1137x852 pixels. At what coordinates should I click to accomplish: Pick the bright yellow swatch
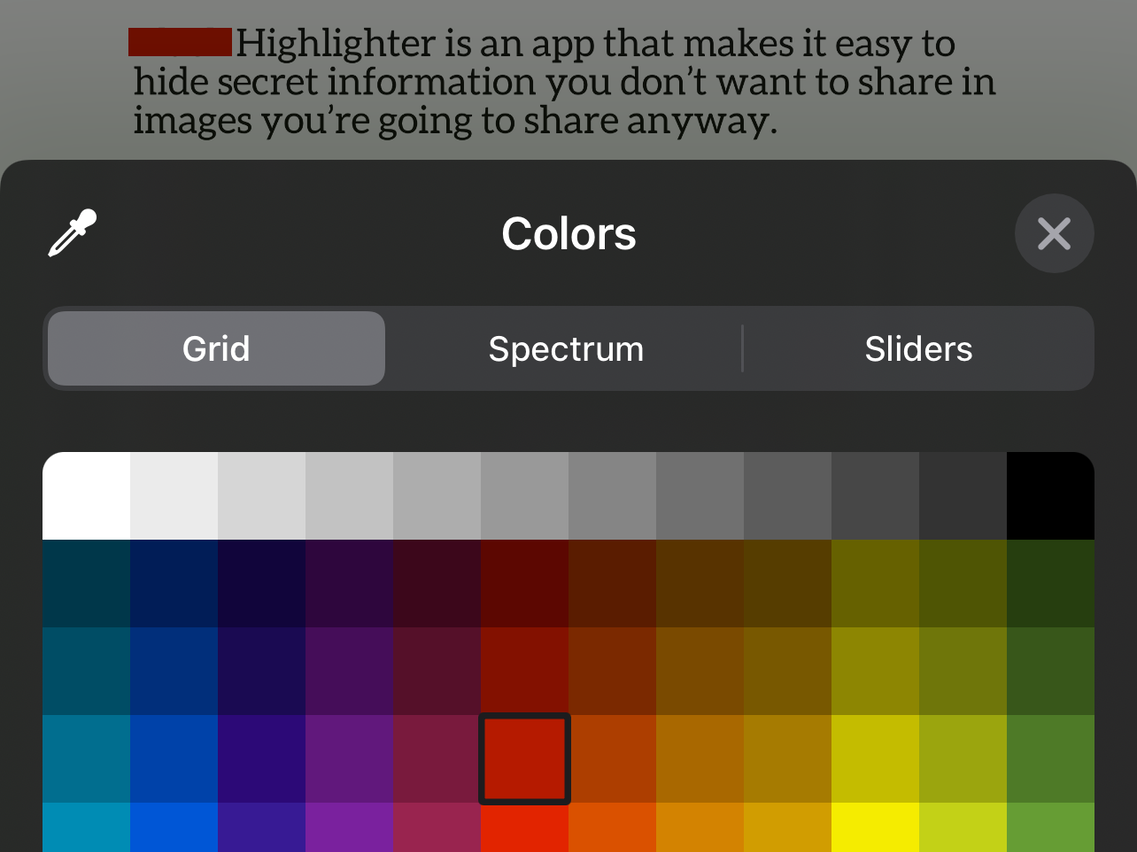pyautogui.click(x=875, y=828)
